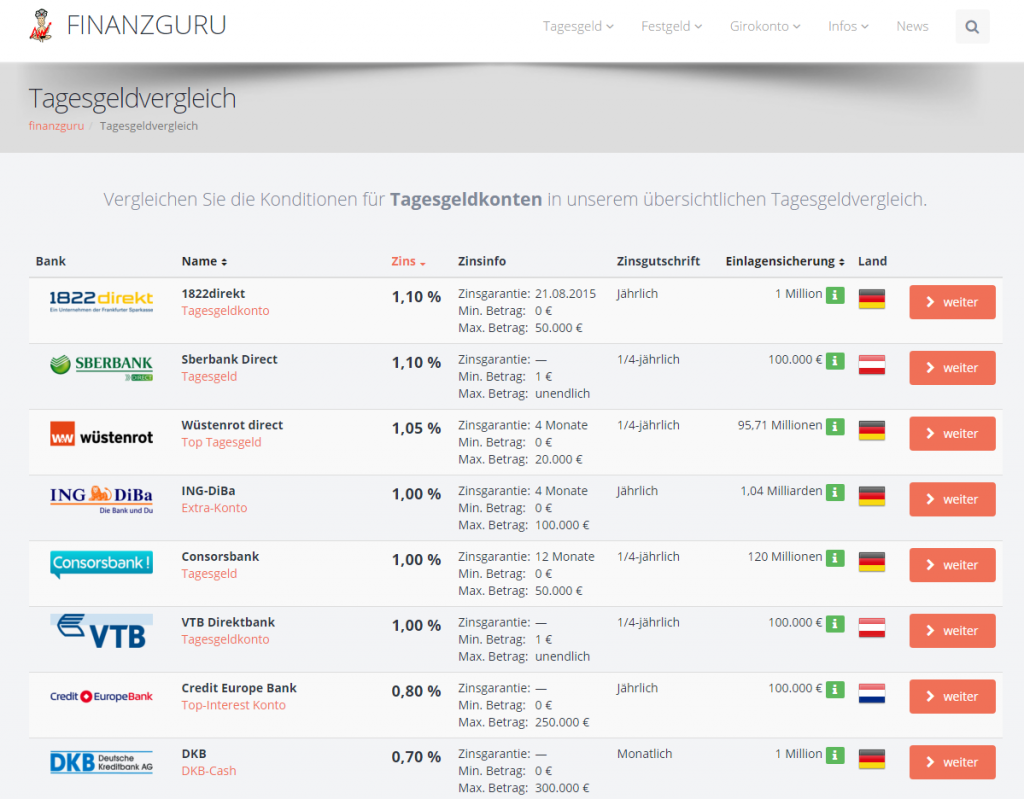This screenshot has width=1024, height=799.
Task: Click the 1822direkt bank logo
Action: coord(101,301)
